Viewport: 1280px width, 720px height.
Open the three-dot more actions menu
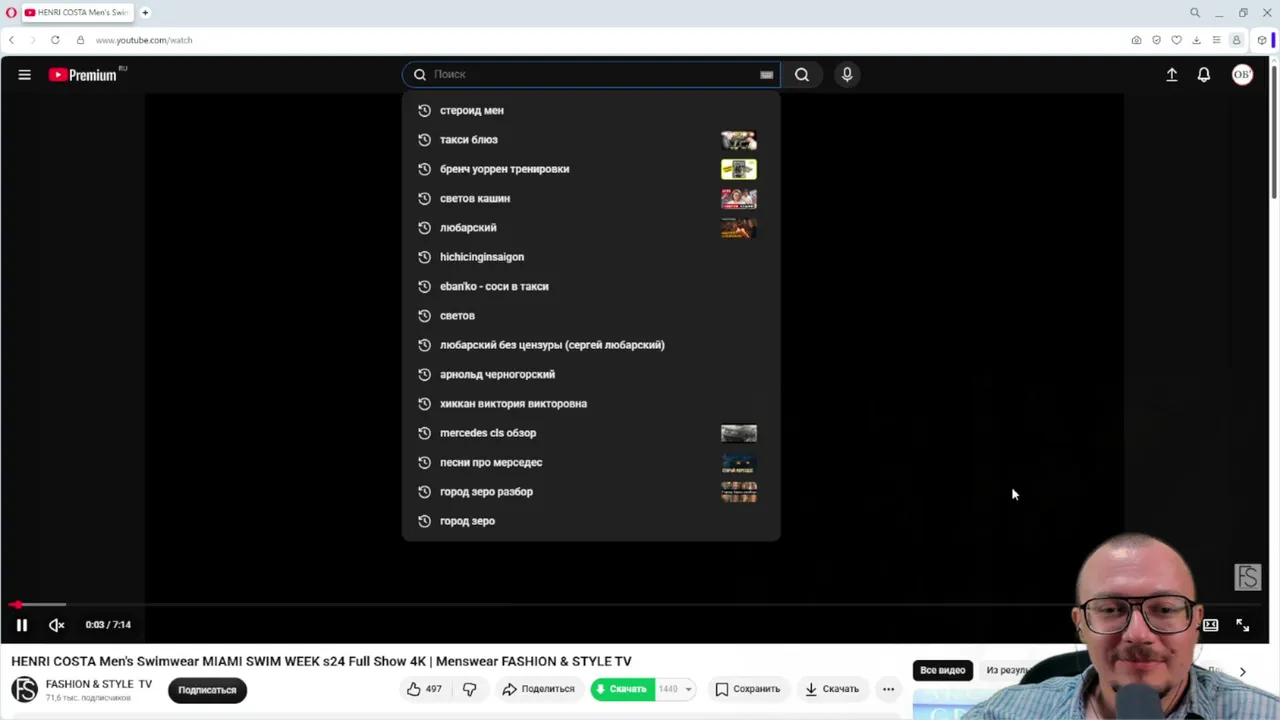pos(888,689)
